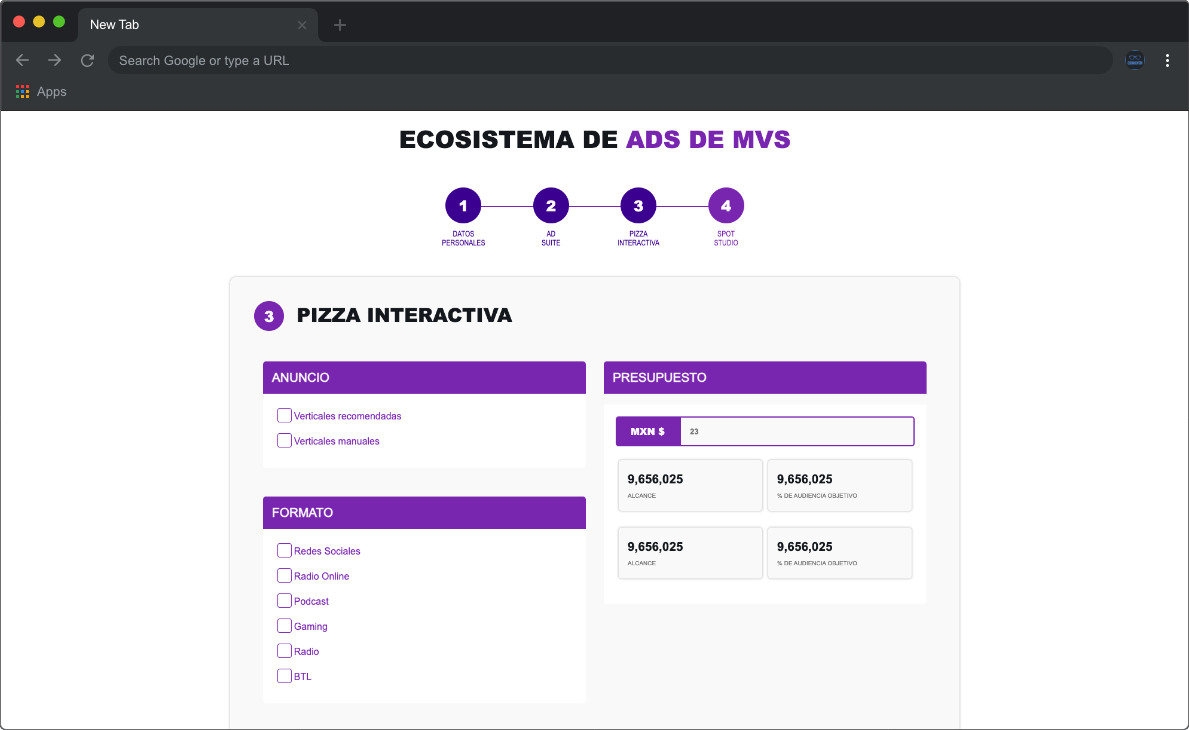Click the browser forward arrow

pos(55,60)
